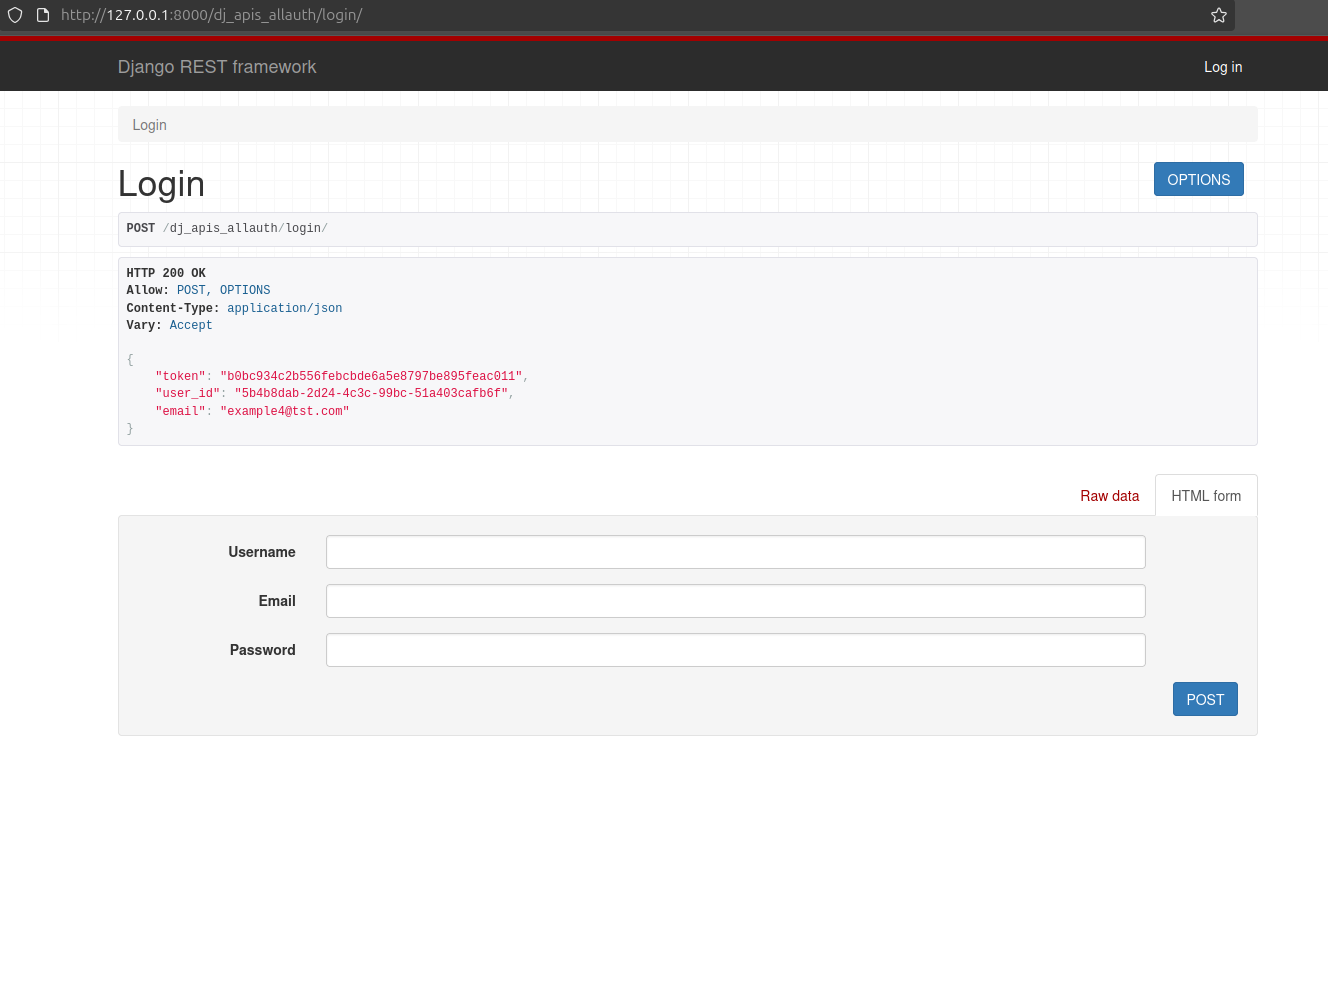
Task: Click the OPTIONS link in the Allow header
Action: pos(245,290)
